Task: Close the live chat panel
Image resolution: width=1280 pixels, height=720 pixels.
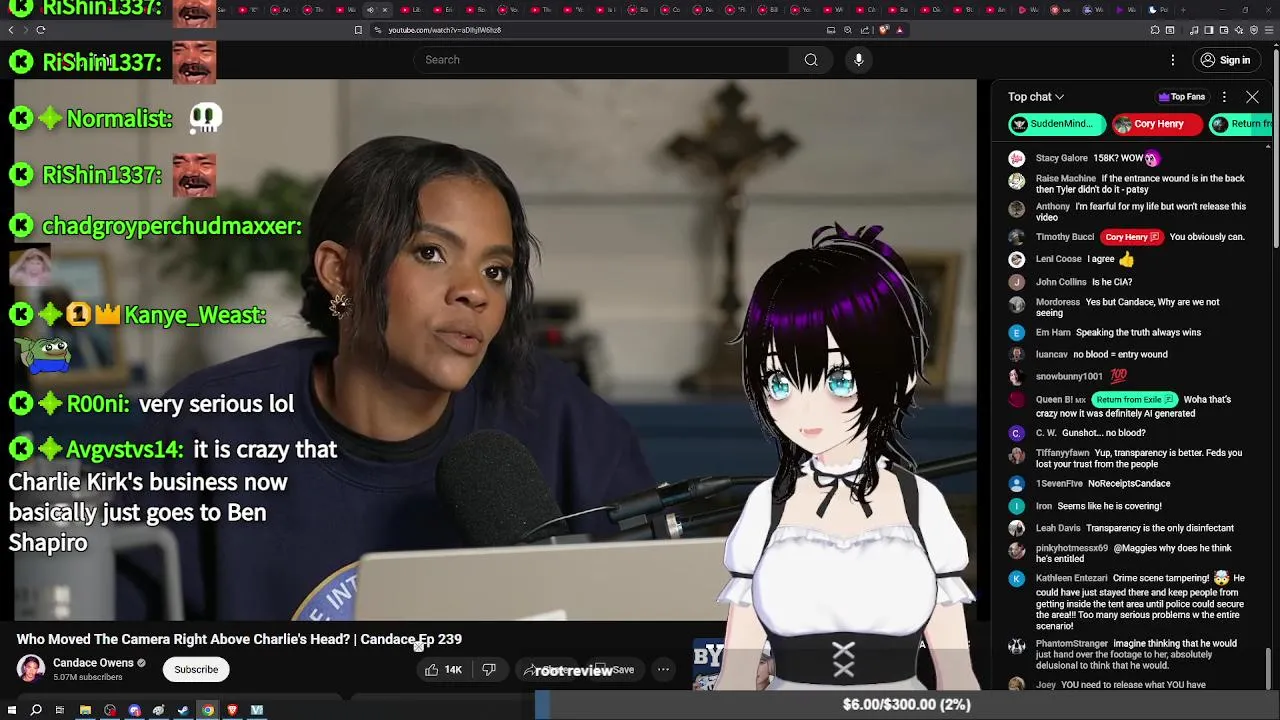Action: click(1252, 97)
